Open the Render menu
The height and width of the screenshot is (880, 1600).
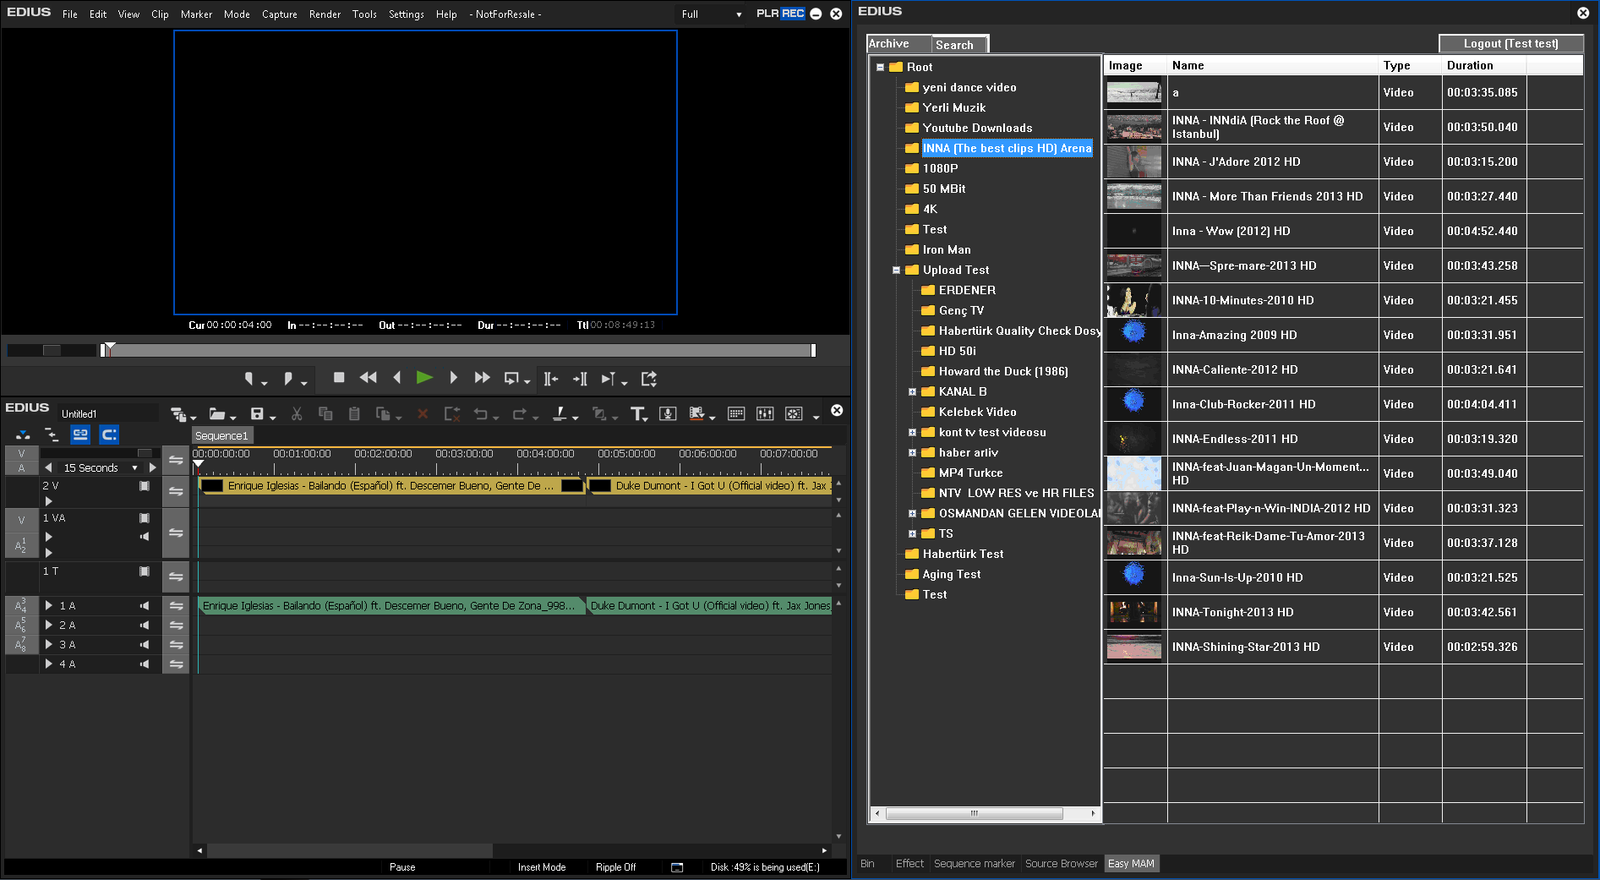tap(325, 14)
